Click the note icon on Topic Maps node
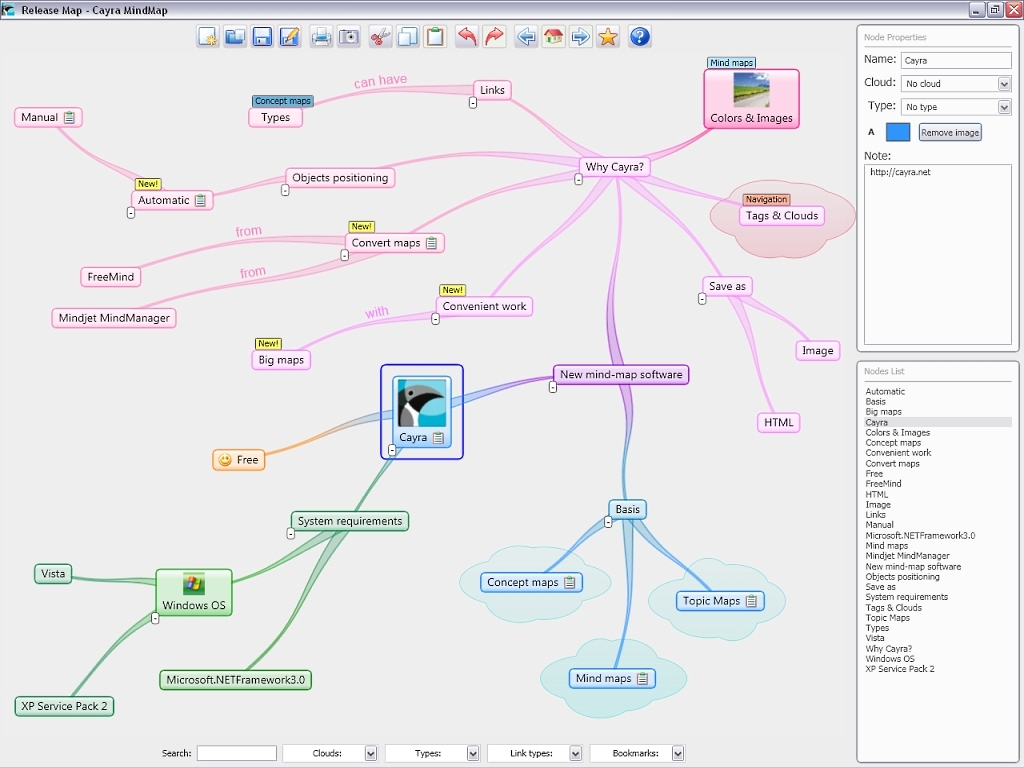Image resolution: width=1024 pixels, height=768 pixels. pos(751,601)
